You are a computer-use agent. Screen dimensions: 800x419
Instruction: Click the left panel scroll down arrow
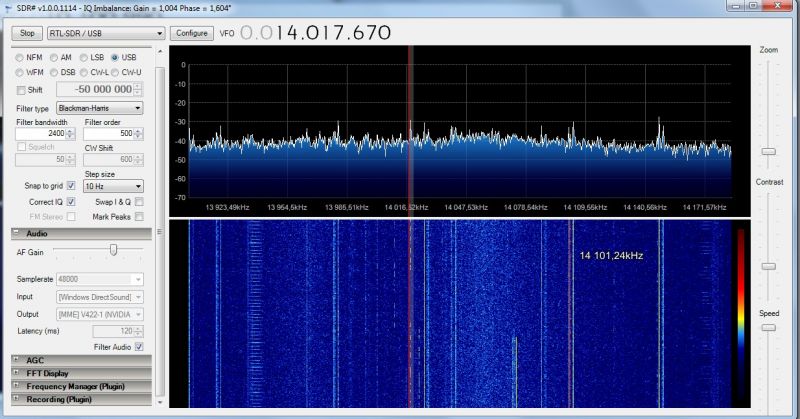[x=160, y=402]
